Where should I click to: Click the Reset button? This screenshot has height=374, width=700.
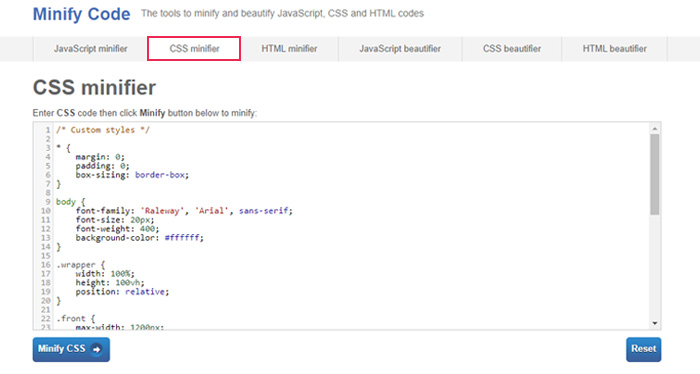click(x=643, y=349)
